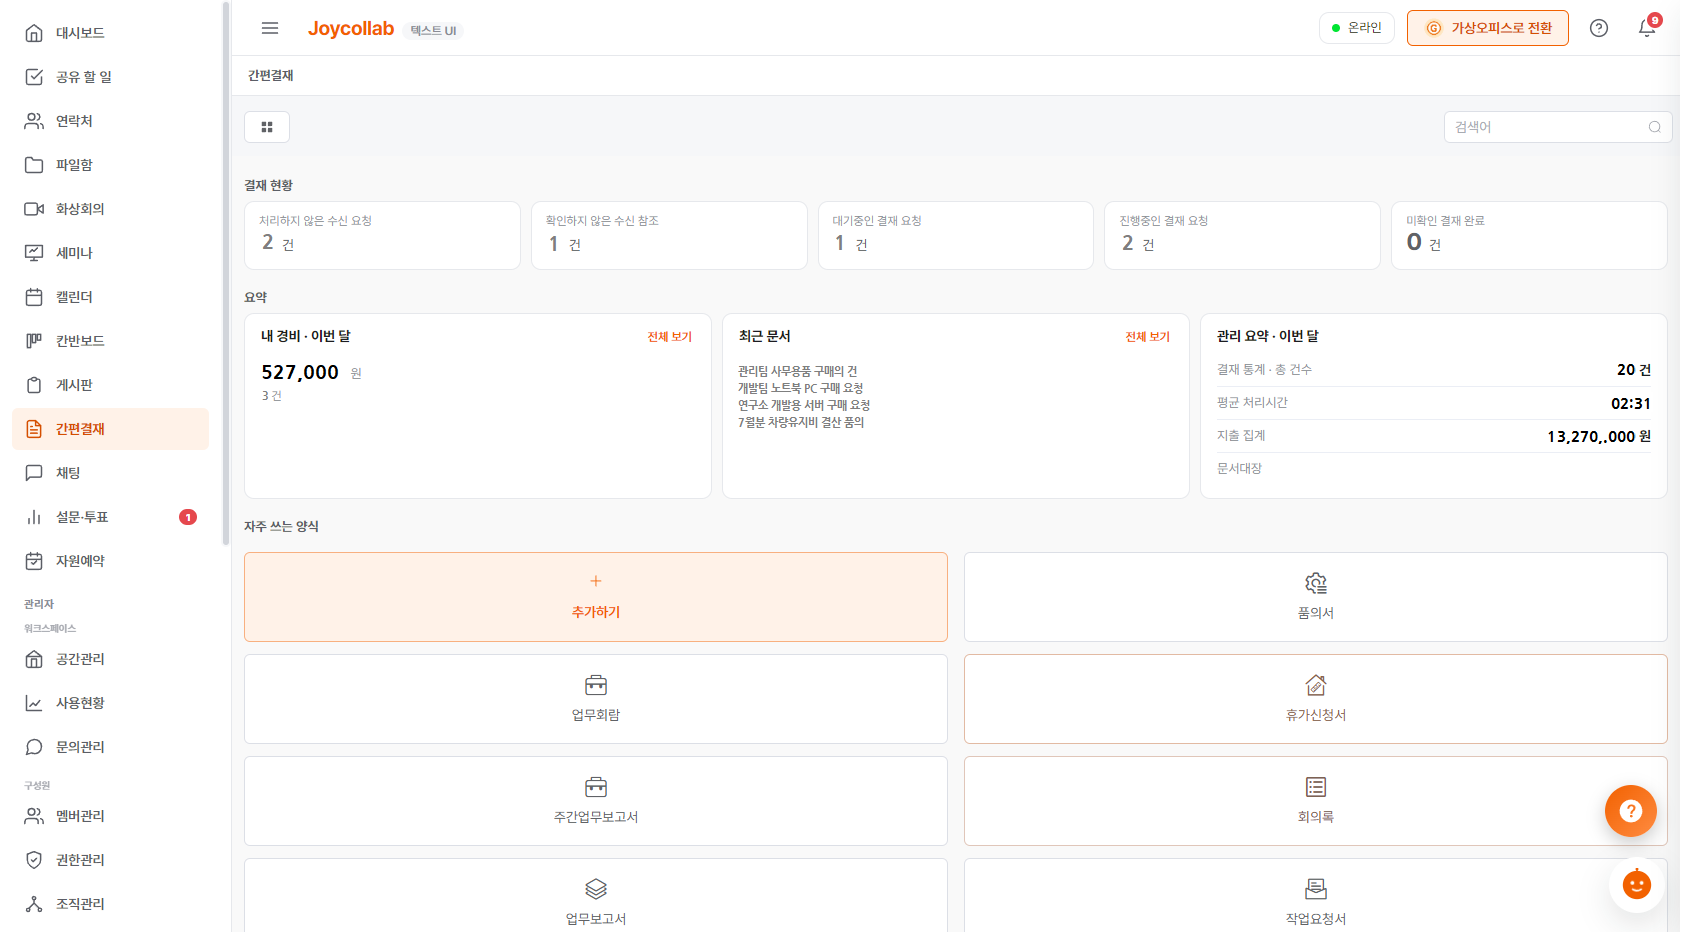Open the smiley chatbot floating button
1681x932 pixels.
pyautogui.click(x=1637, y=885)
